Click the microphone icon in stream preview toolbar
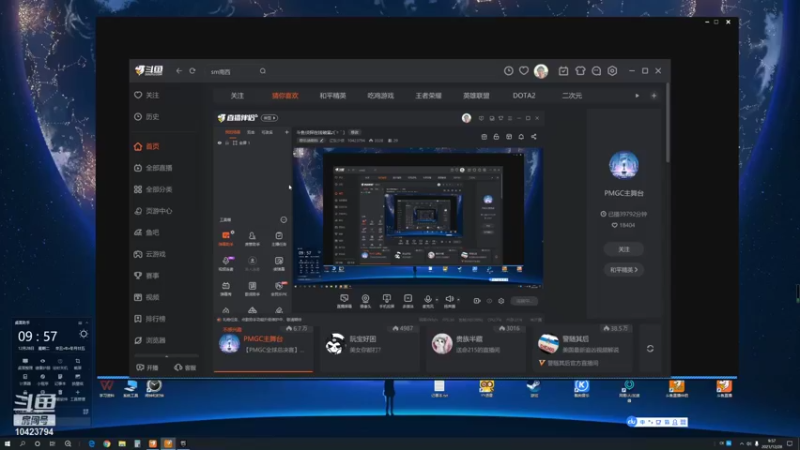The height and width of the screenshot is (450, 800). pyautogui.click(x=428, y=299)
